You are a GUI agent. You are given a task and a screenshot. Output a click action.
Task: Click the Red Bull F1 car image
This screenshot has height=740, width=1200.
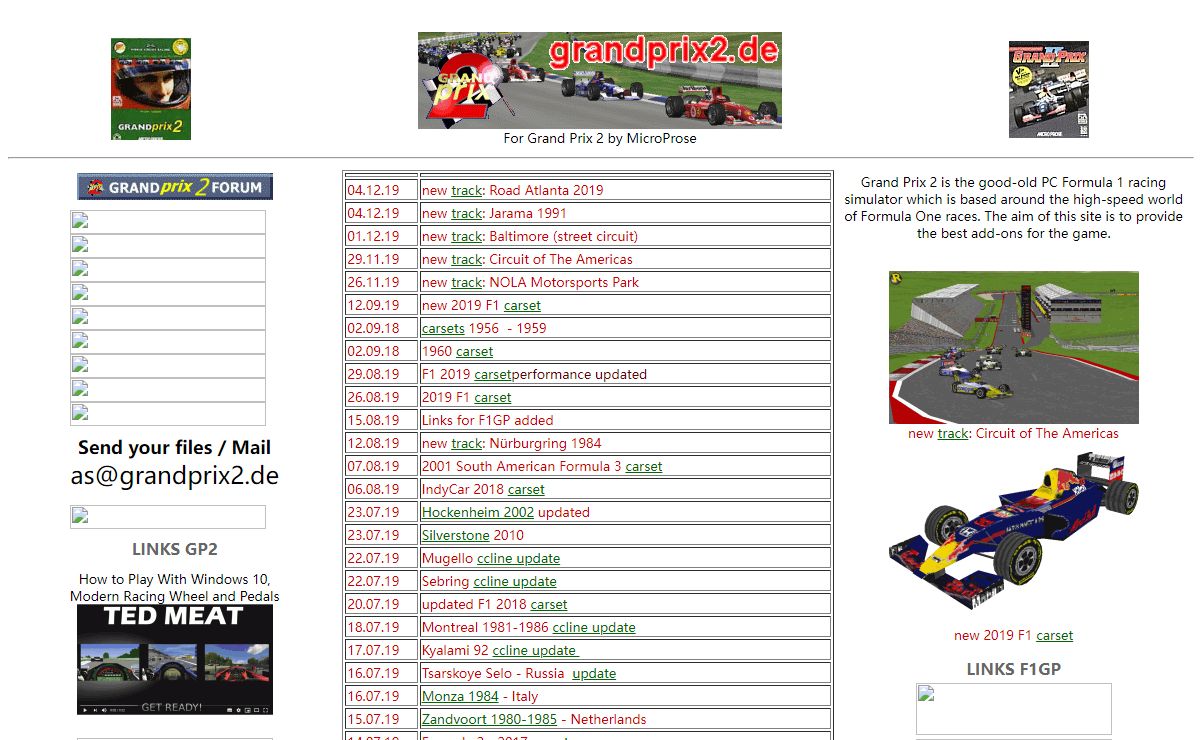pos(1014,532)
